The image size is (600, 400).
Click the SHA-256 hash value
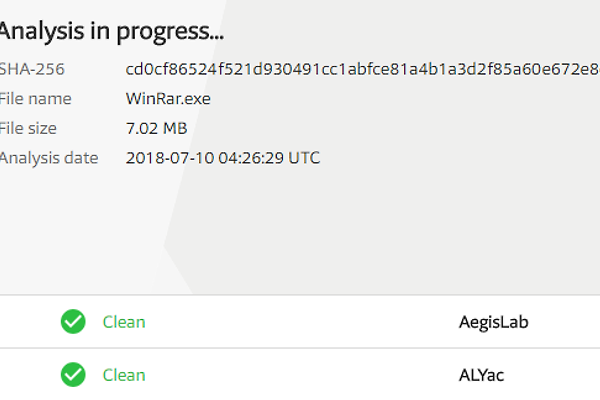point(362,69)
